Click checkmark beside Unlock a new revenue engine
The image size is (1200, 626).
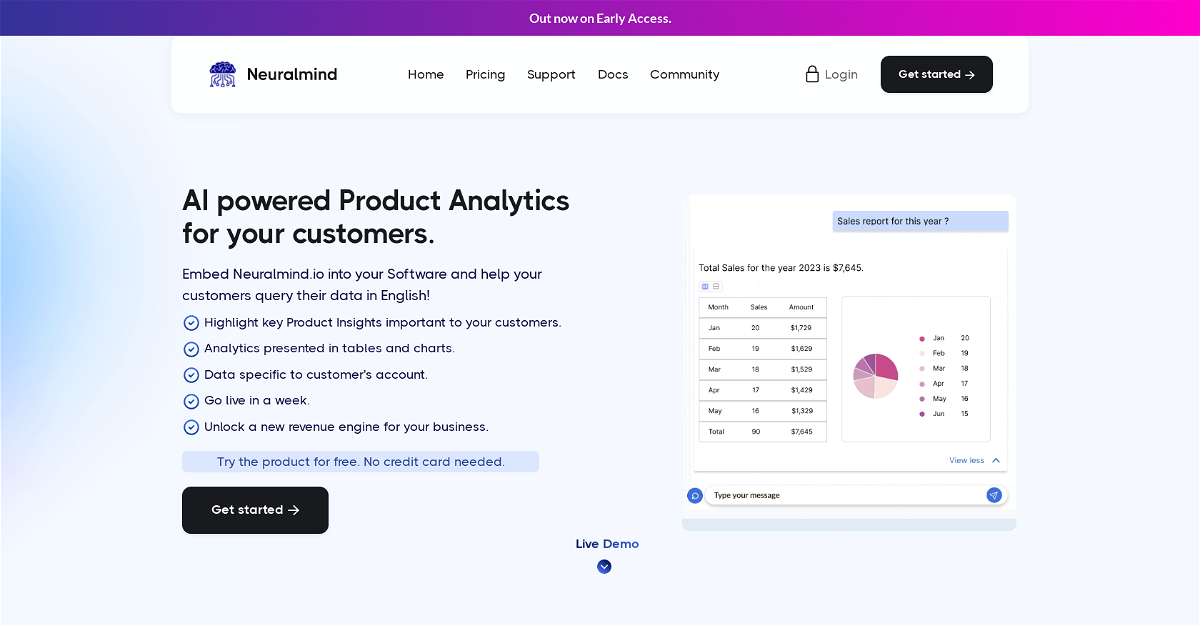191,427
